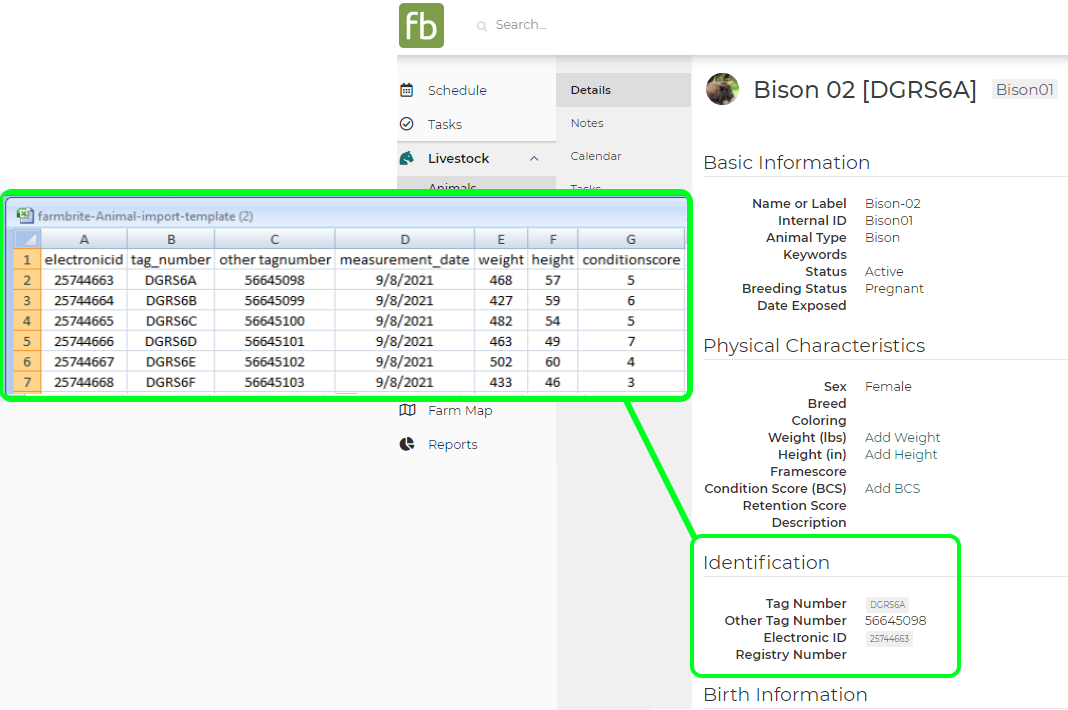Open Tasks in sidebar
The width and height of the screenshot is (1068, 710).
445,125
